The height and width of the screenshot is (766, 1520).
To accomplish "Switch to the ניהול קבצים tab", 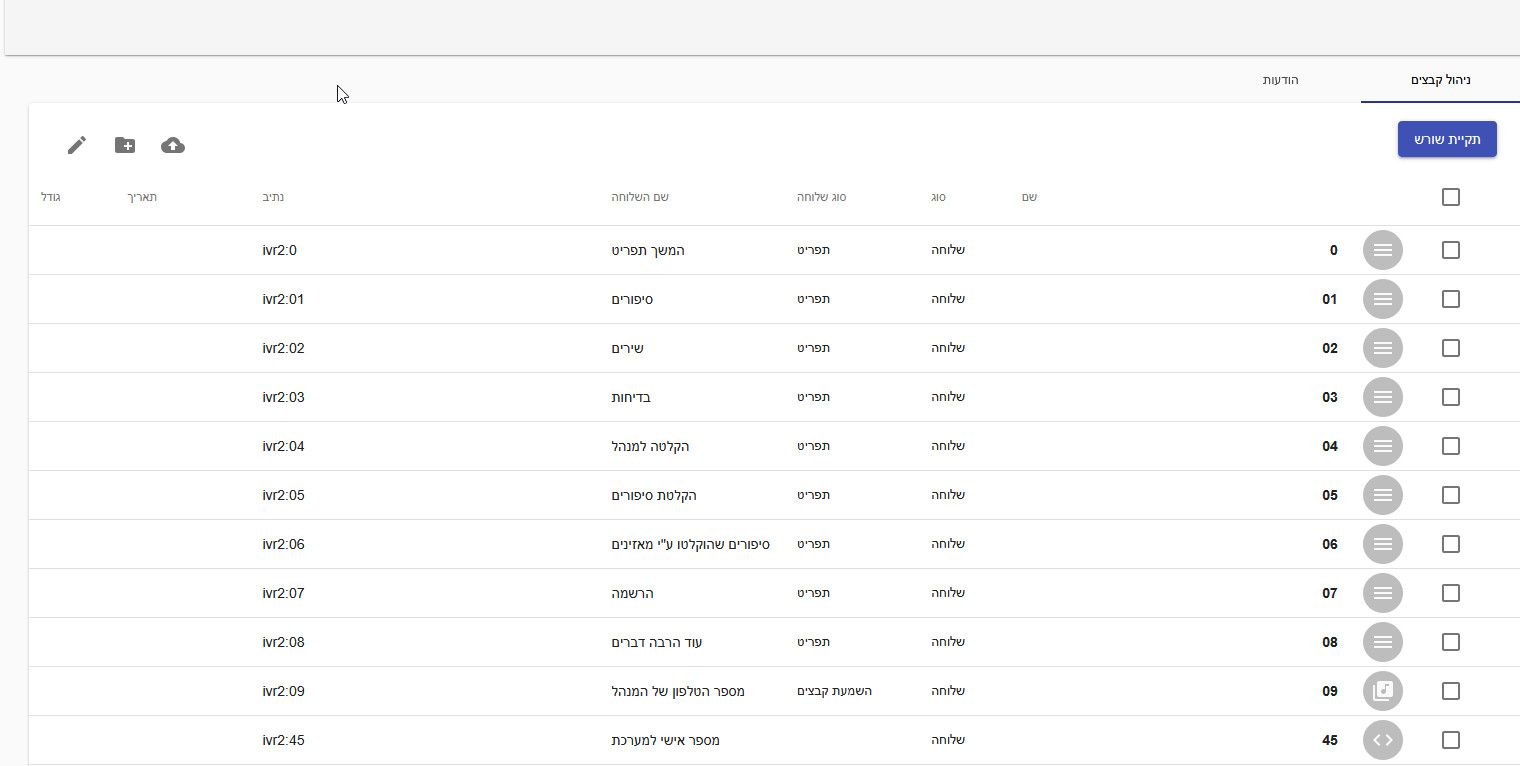I will point(1440,80).
